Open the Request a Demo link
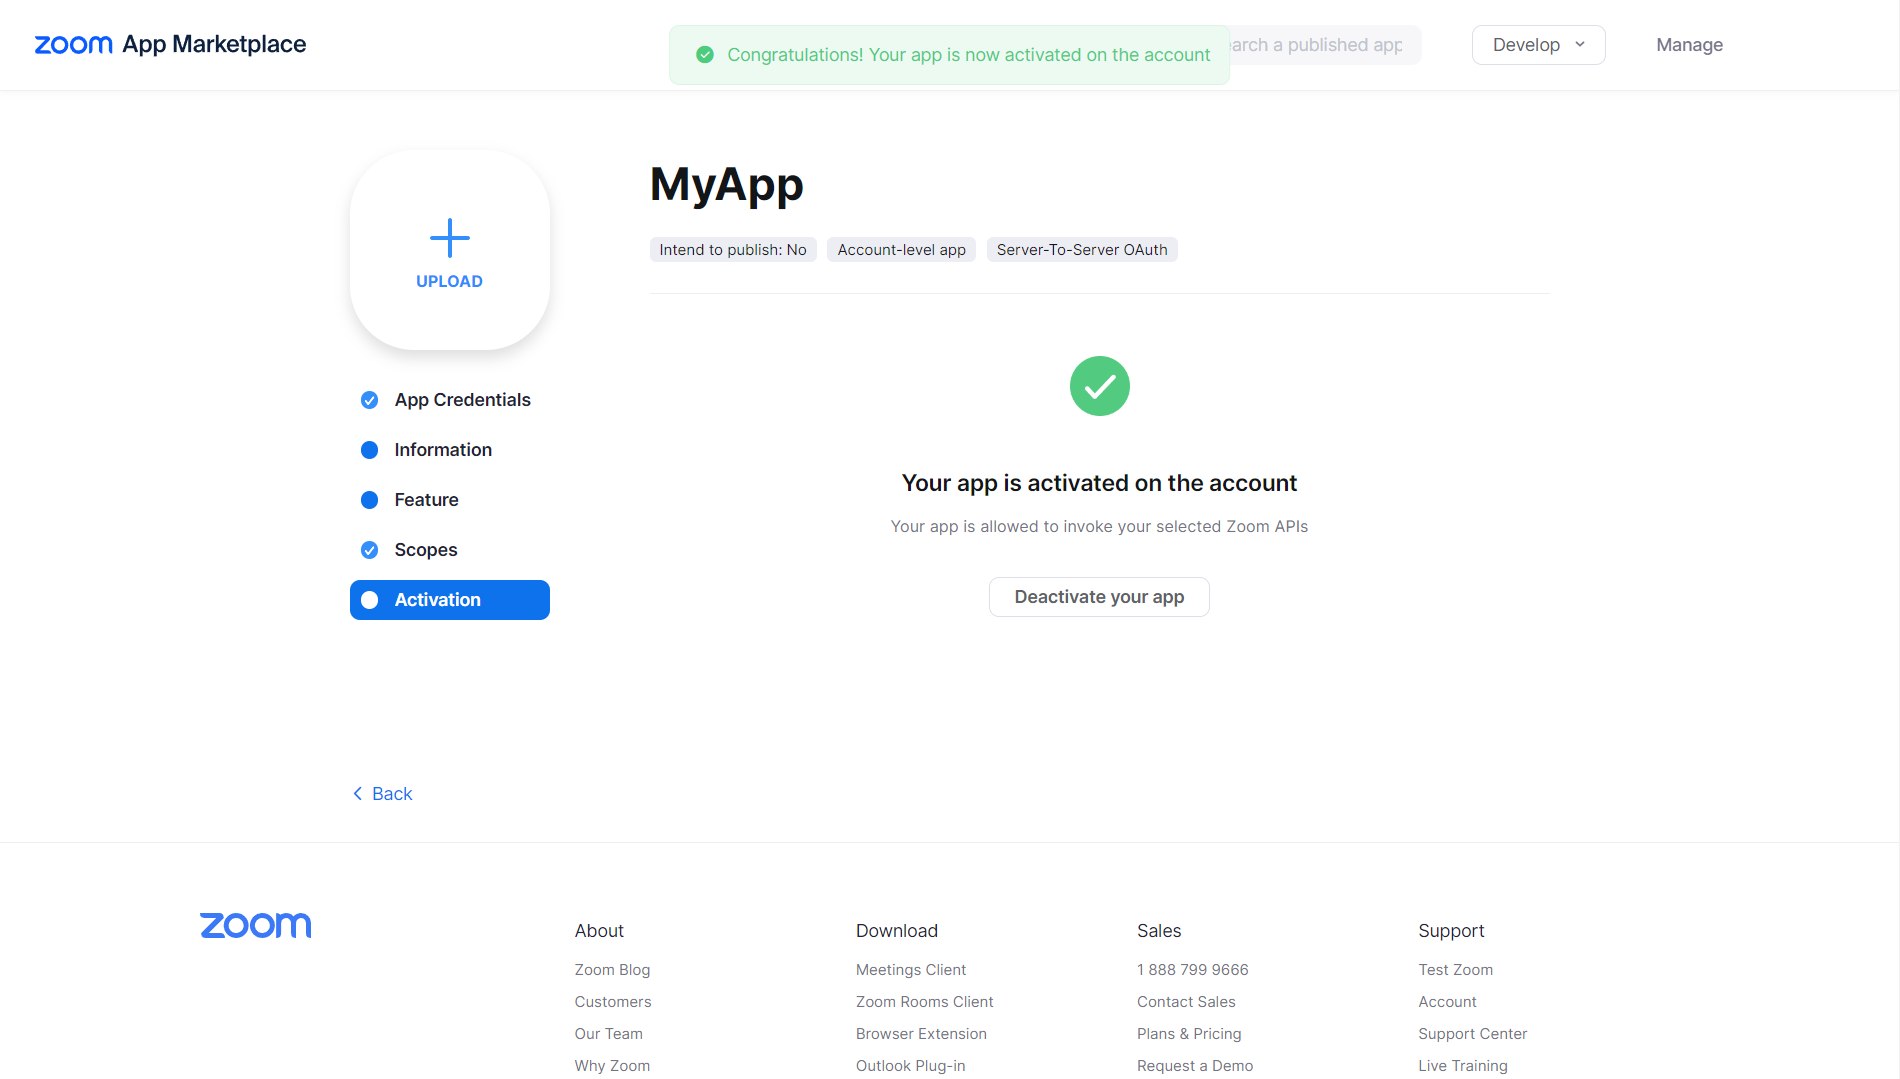Image resolution: width=1900 pixels, height=1079 pixels. pos(1195,1066)
